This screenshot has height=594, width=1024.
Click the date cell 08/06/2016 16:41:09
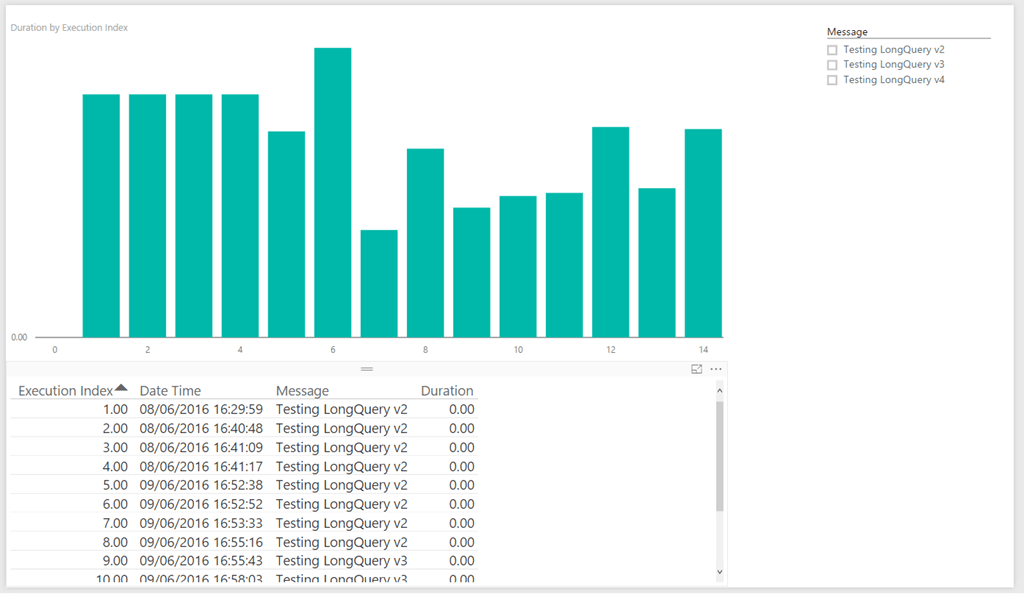pyautogui.click(x=201, y=448)
